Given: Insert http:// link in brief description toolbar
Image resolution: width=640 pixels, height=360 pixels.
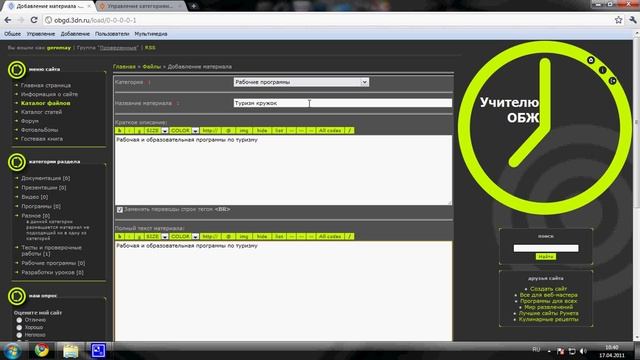Looking at the screenshot, I should click(210, 131).
